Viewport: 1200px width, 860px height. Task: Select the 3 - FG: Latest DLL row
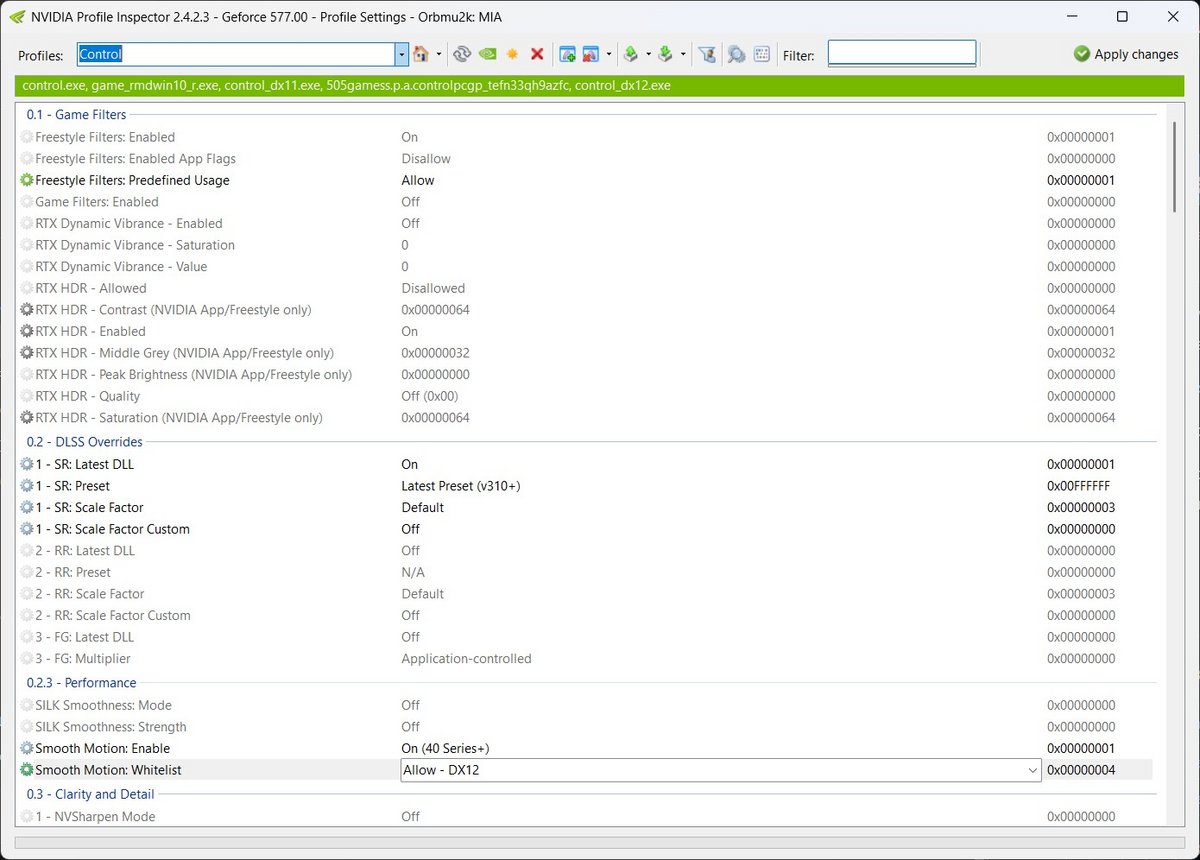click(x=586, y=637)
